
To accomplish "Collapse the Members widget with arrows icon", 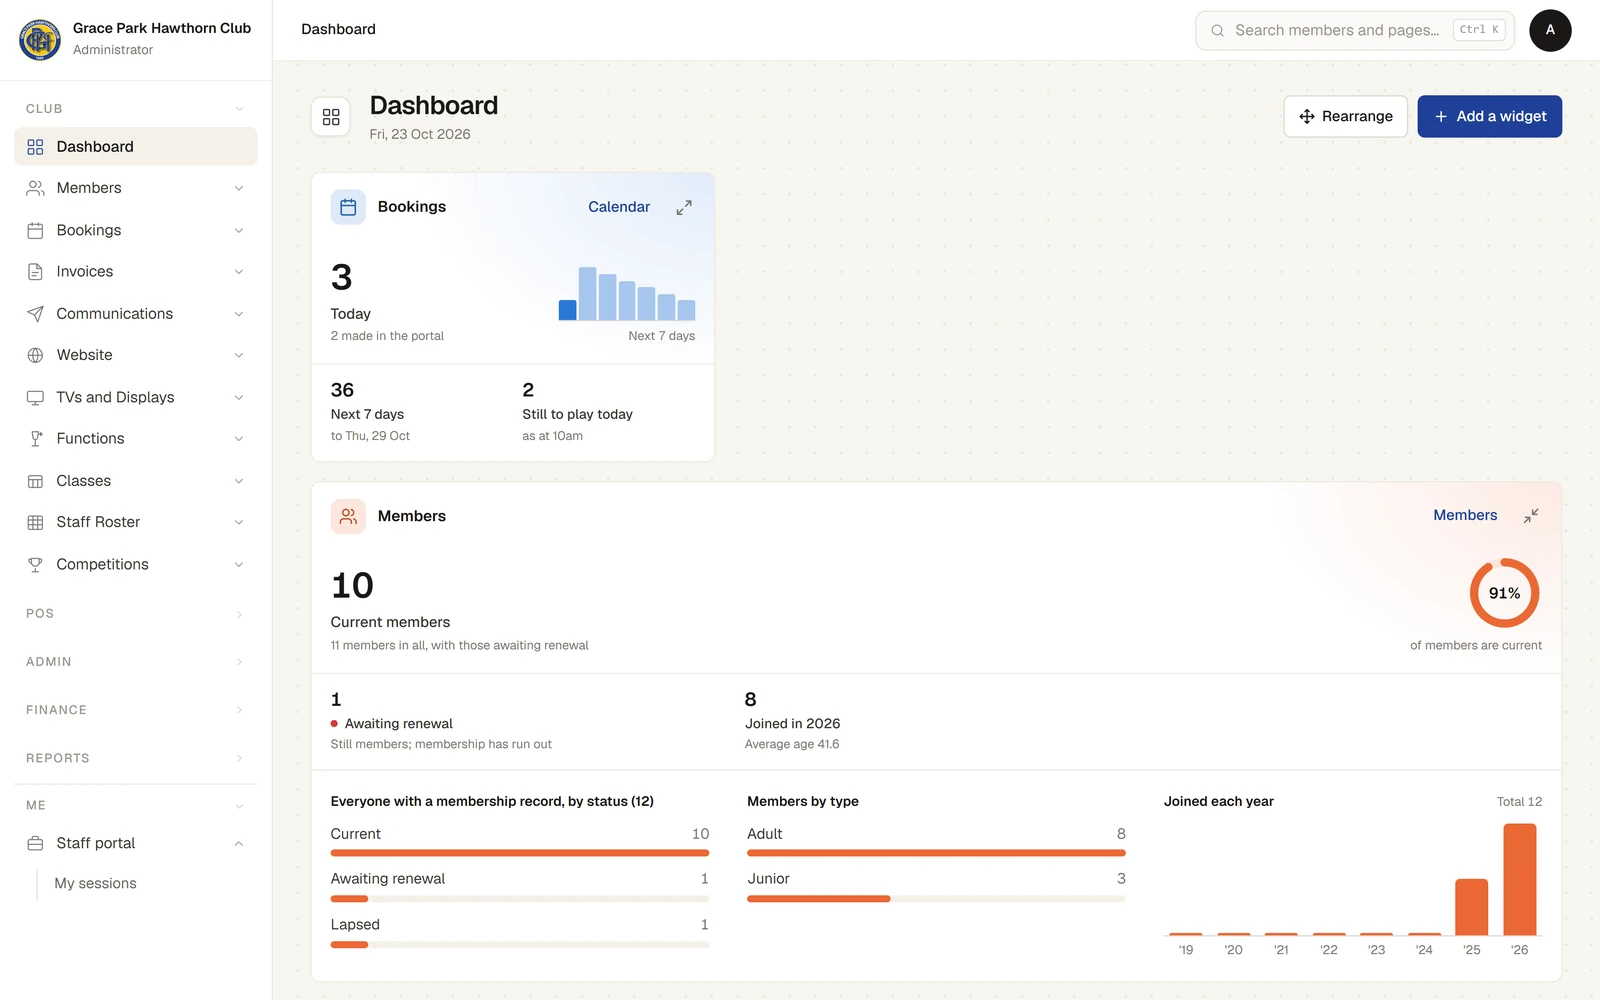I will tap(1531, 516).
